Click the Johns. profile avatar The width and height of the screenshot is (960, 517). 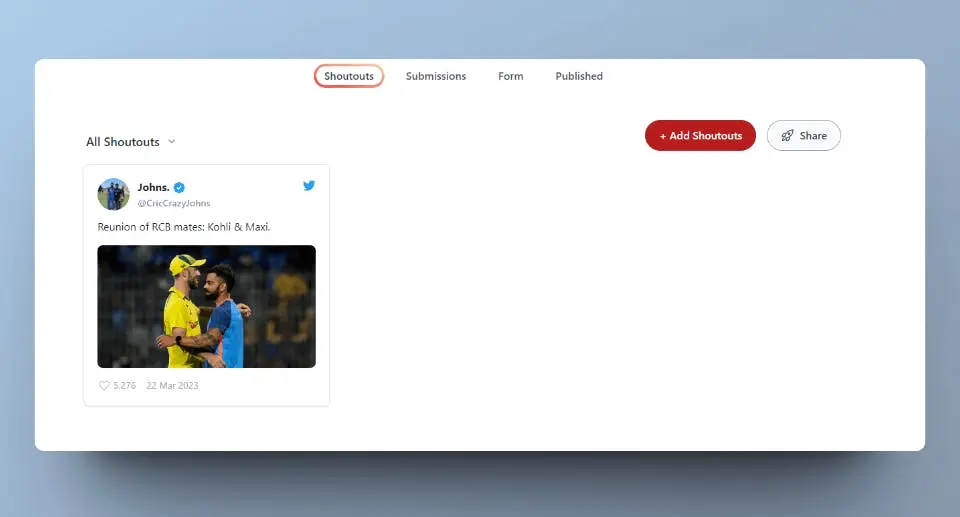pyautogui.click(x=113, y=194)
